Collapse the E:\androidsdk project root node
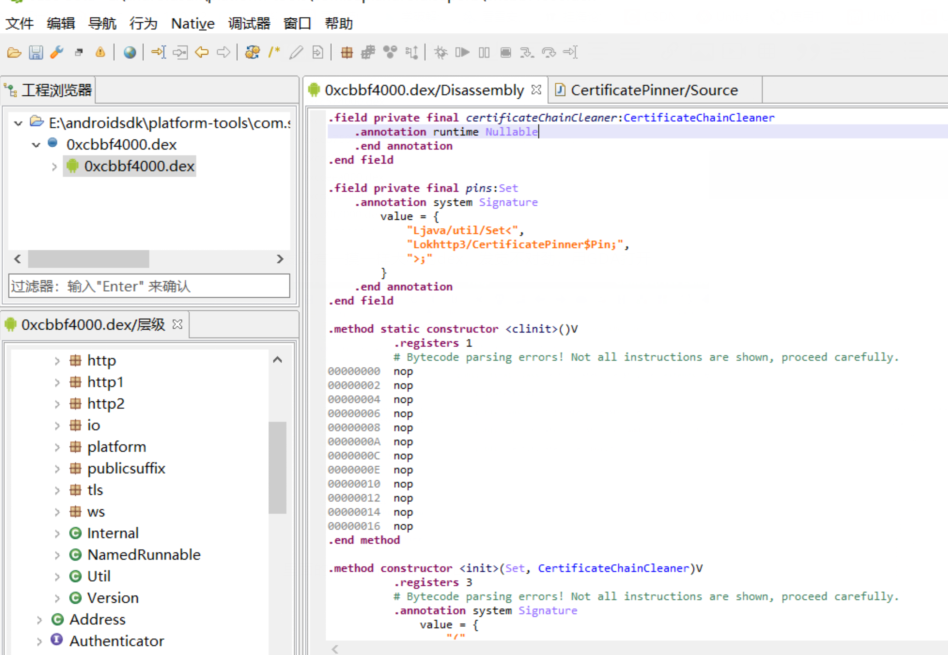Viewport: 948px width, 655px height. pyautogui.click(x=18, y=123)
